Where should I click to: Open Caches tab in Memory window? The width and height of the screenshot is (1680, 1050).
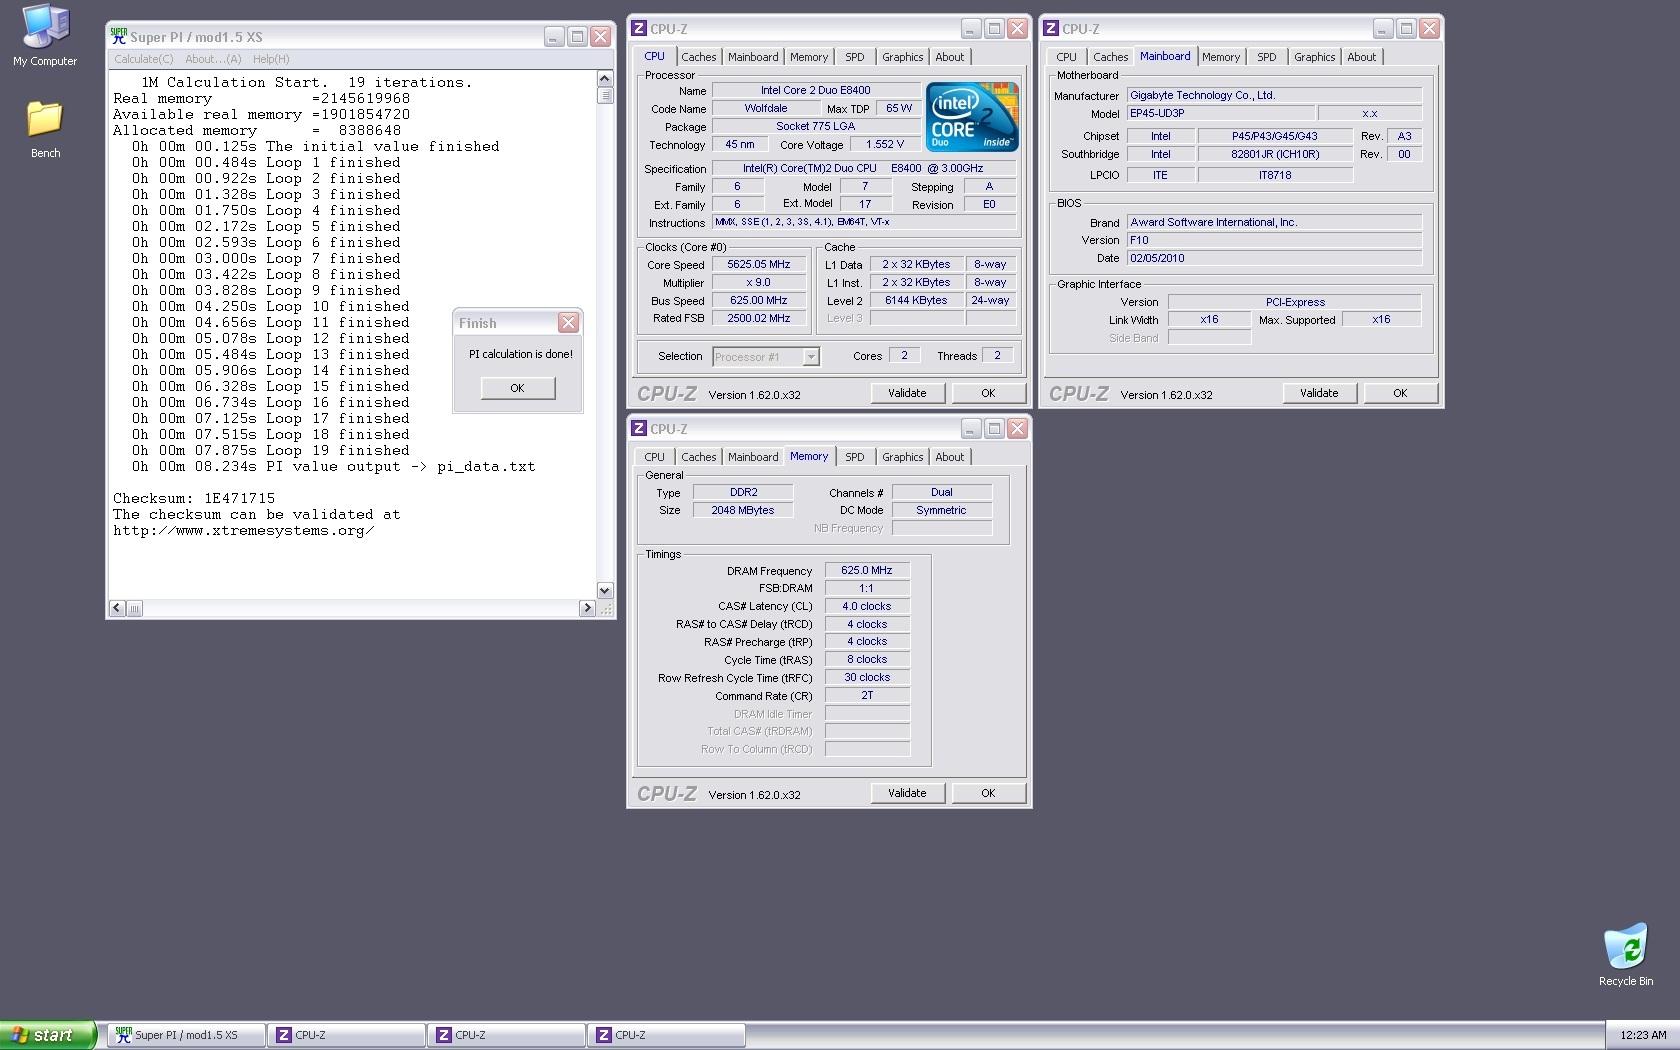coord(698,457)
